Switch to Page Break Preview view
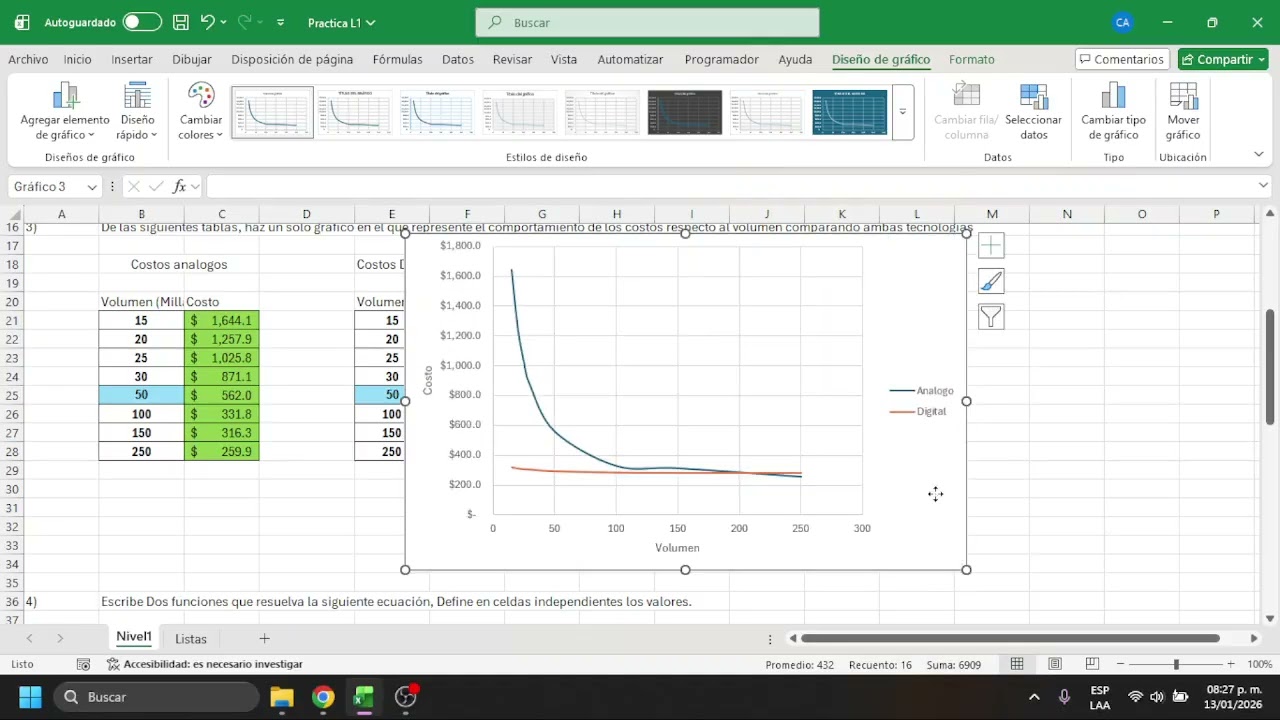Image resolution: width=1280 pixels, height=720 pixels. 1092,664
